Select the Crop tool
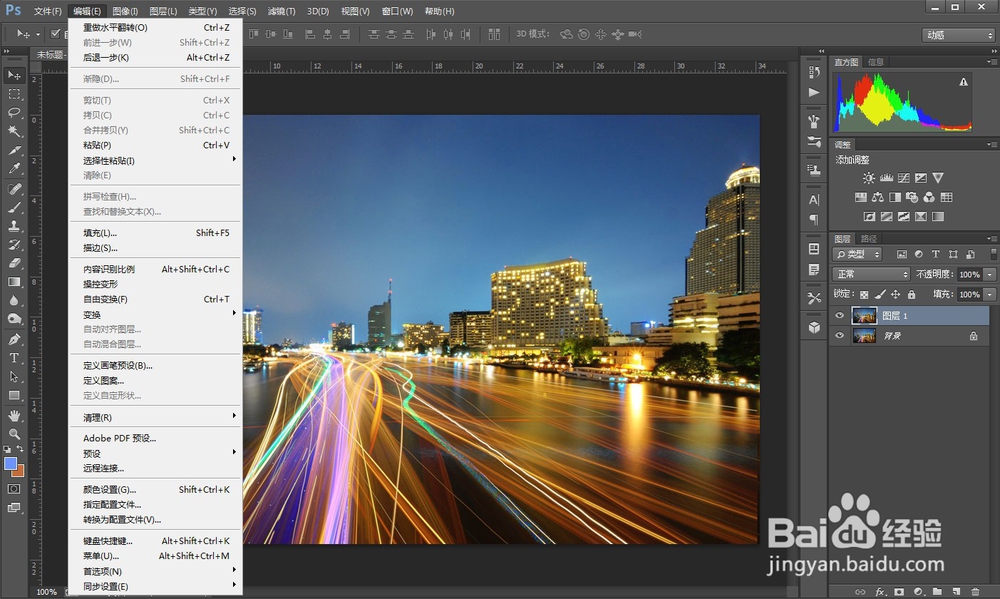Viewport: 1000px width, 599px height. 14,151
